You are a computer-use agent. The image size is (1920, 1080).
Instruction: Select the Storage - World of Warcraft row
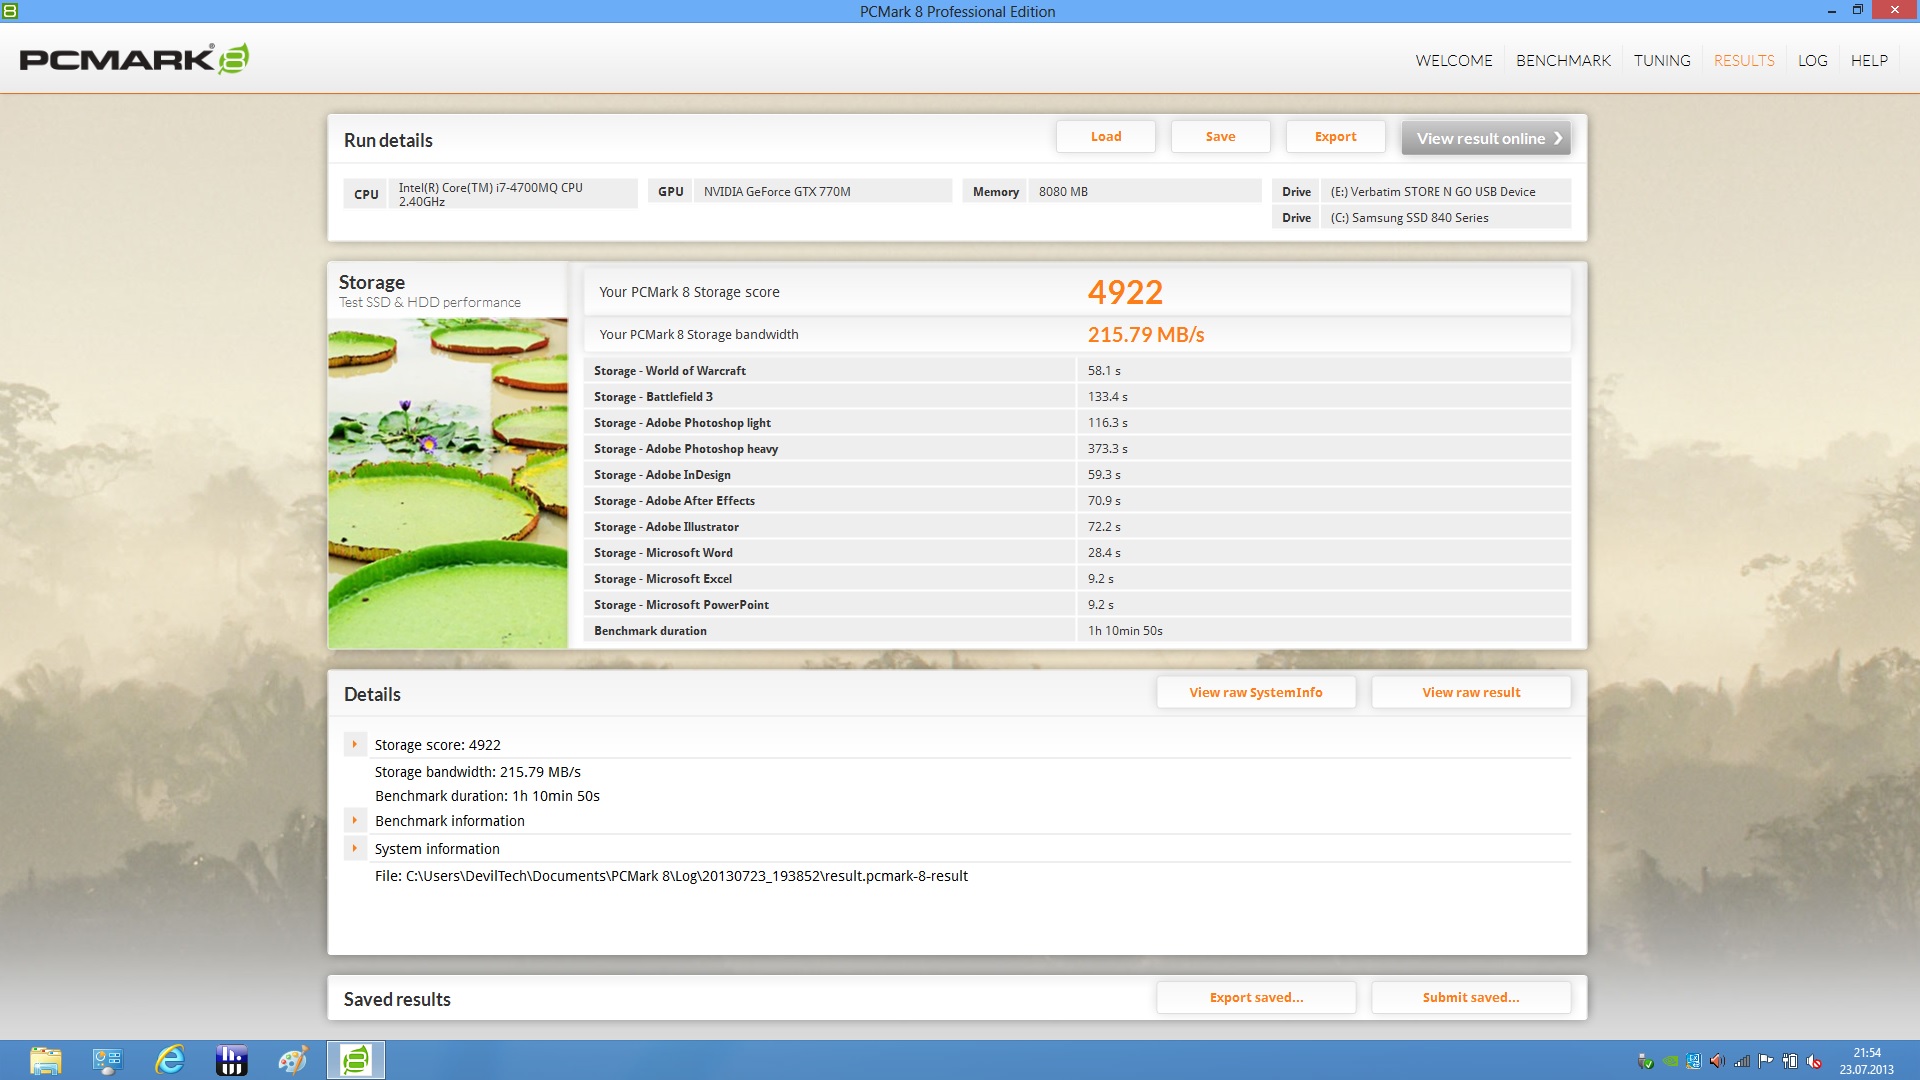tap(1077, 371)
